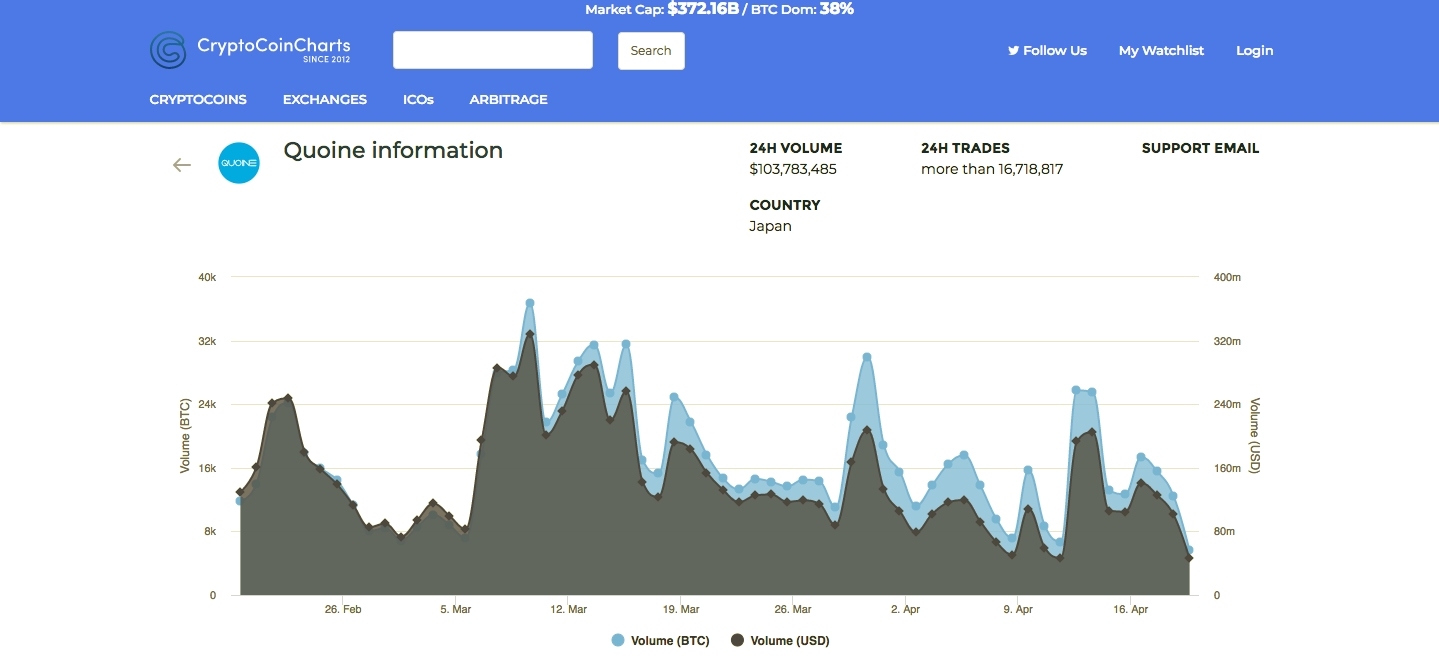
Task: Click the 19. Mar x-axis label
Action: pos(681,608)
